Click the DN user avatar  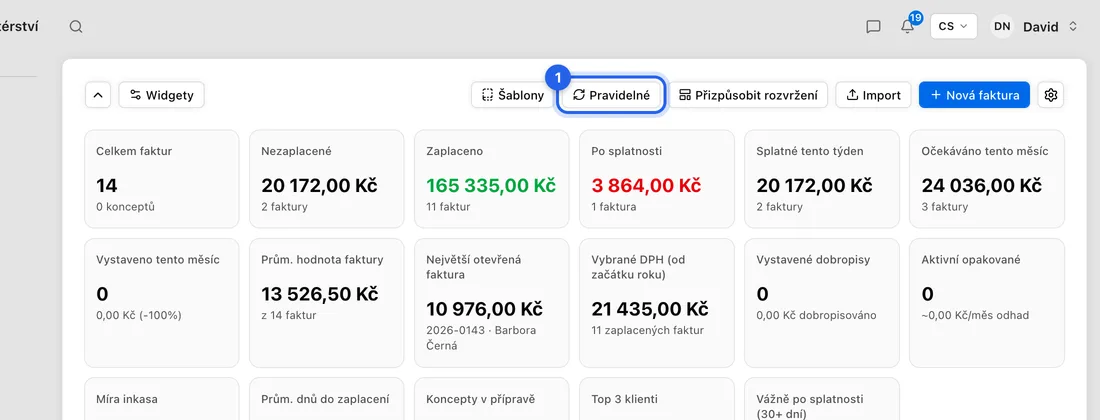[1002, 27]
